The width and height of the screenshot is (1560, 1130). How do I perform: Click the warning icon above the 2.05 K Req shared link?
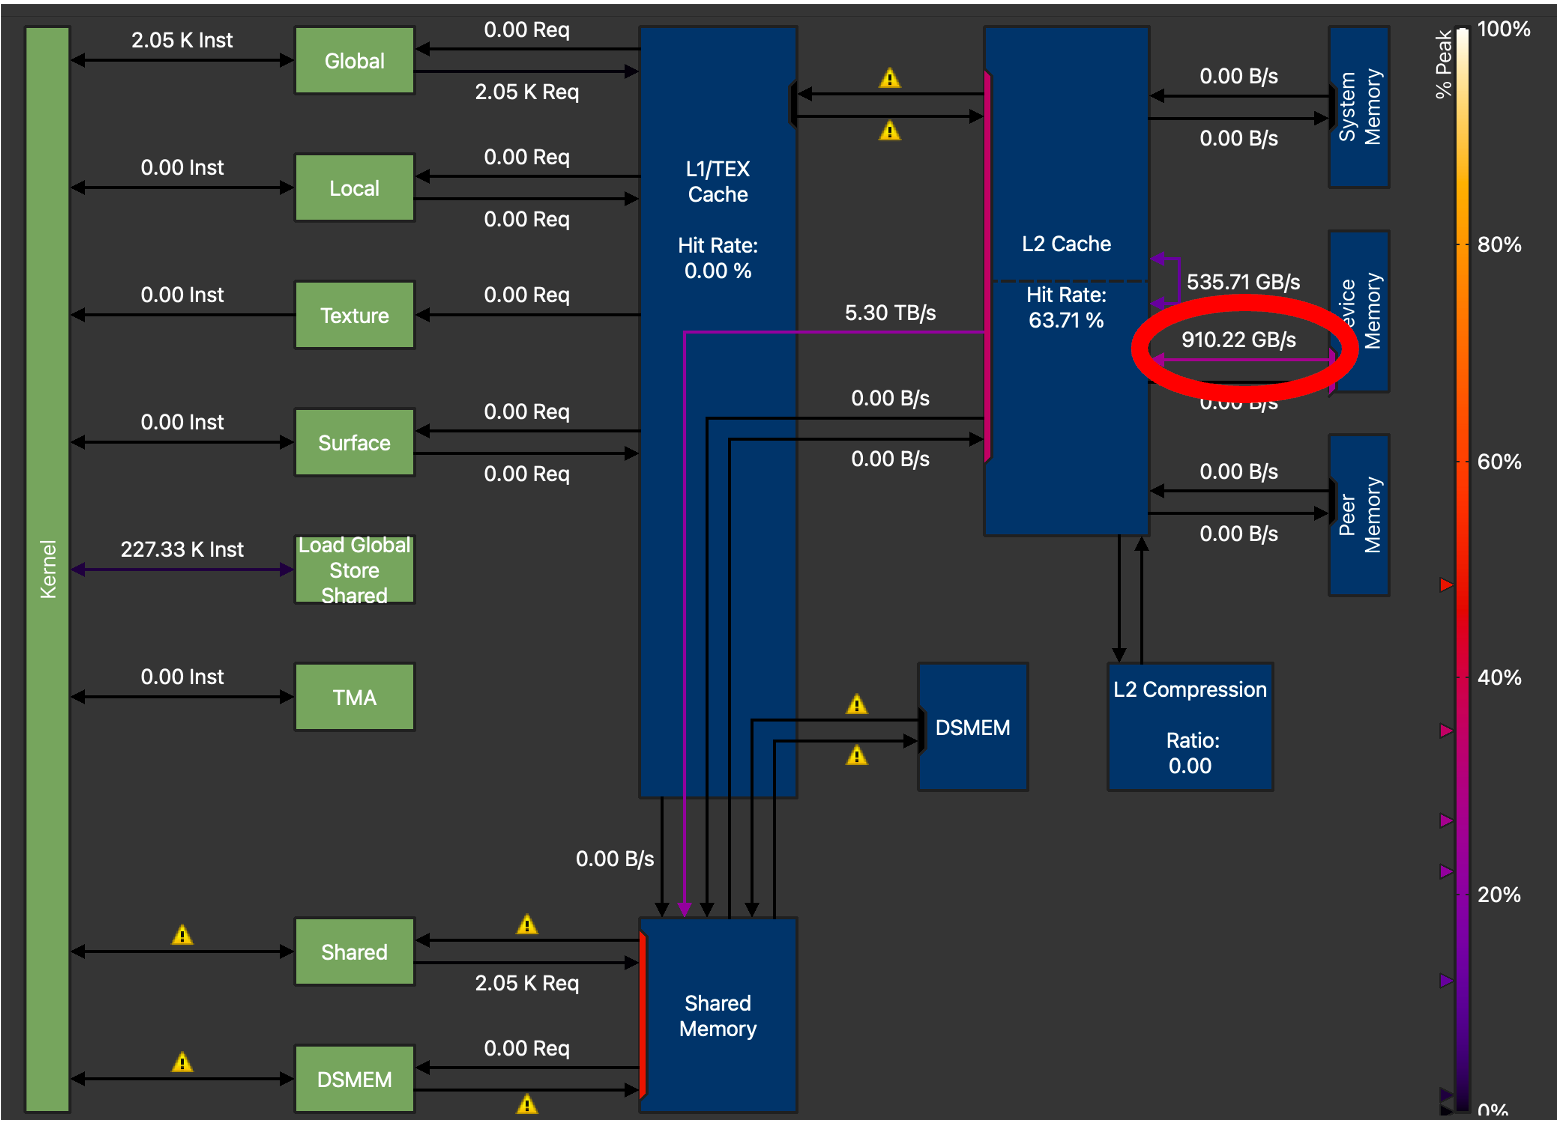527,923
